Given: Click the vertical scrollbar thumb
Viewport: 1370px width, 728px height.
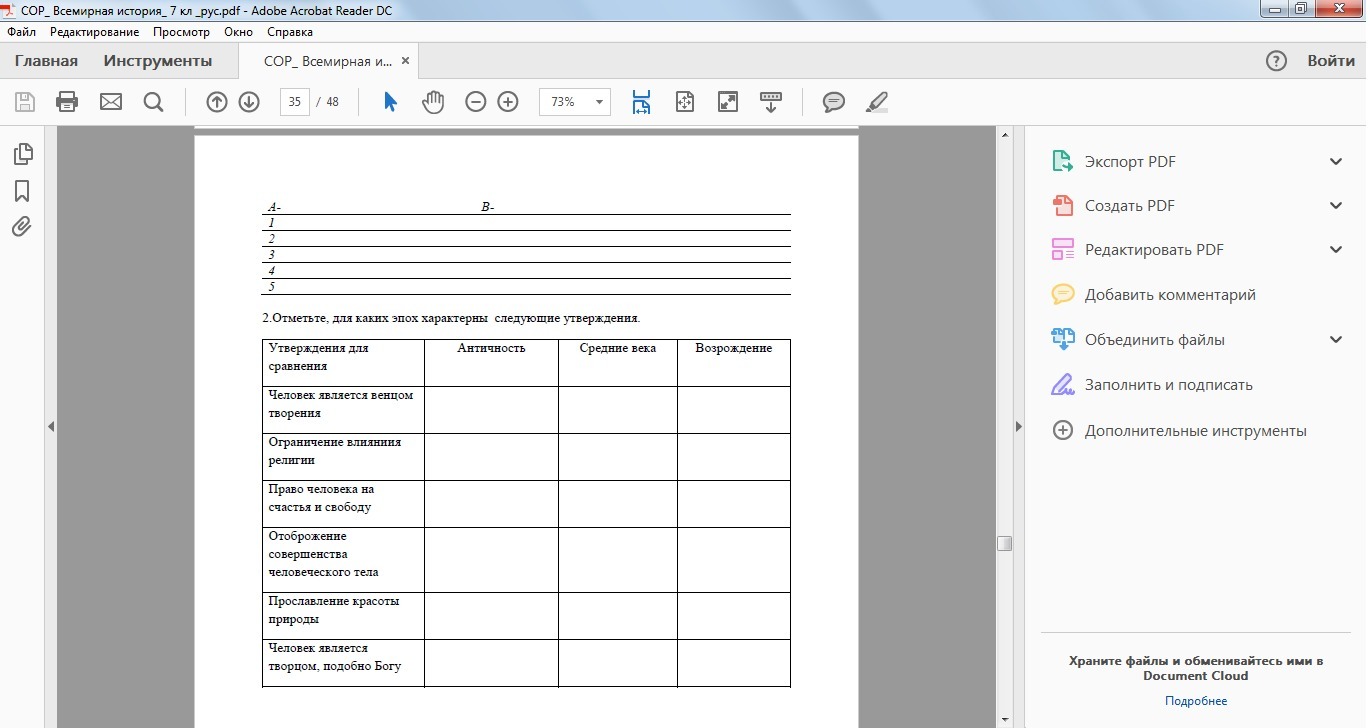Looking at the screenshot, I should 1004,544.
